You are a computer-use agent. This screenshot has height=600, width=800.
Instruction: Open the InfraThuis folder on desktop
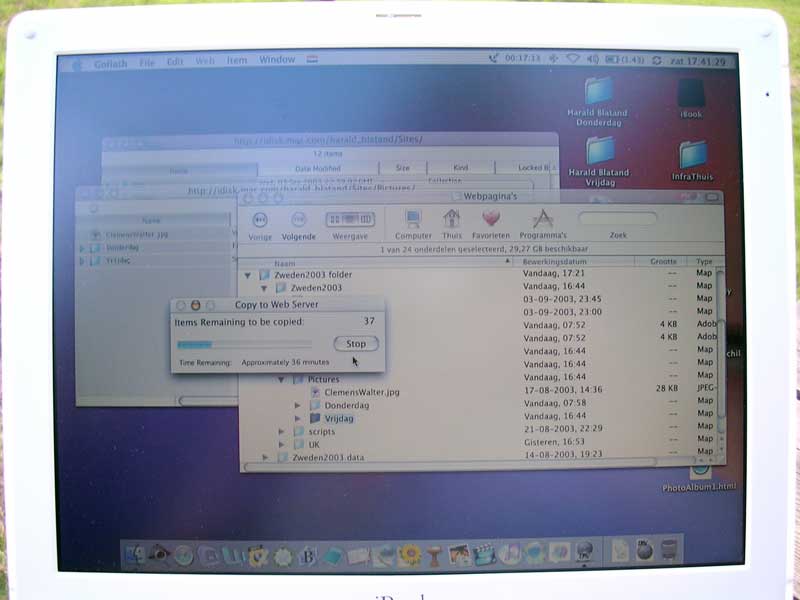[x=693, y=154]
